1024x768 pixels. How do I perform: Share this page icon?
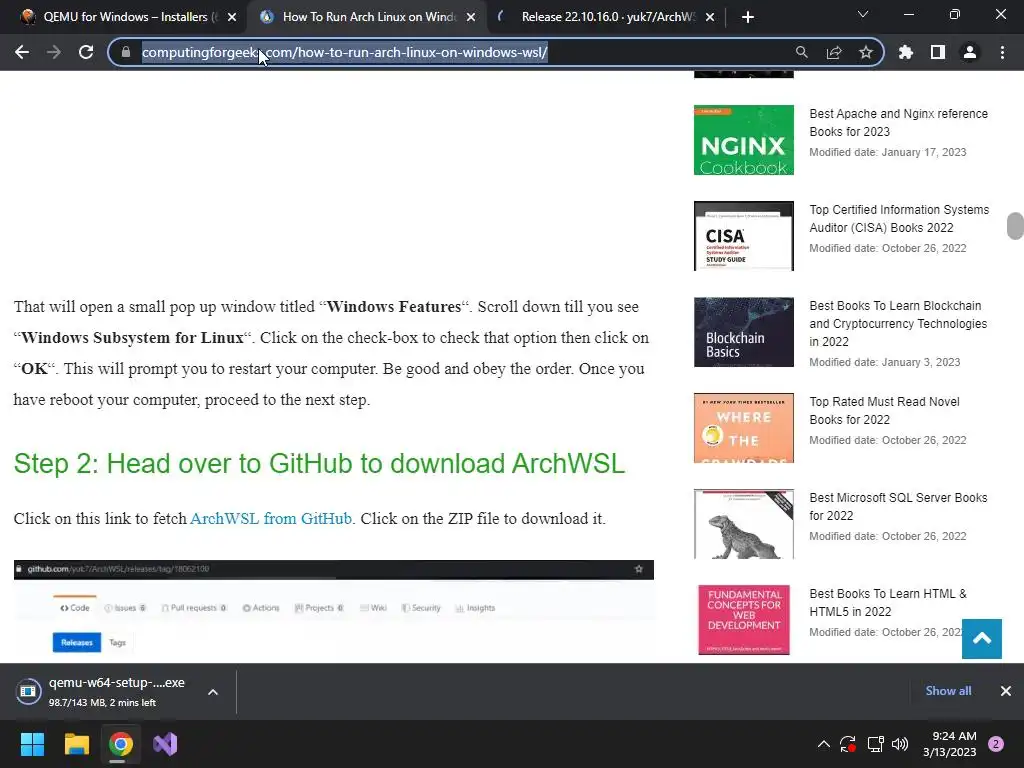pyautogui.click(x=834, y=52)
